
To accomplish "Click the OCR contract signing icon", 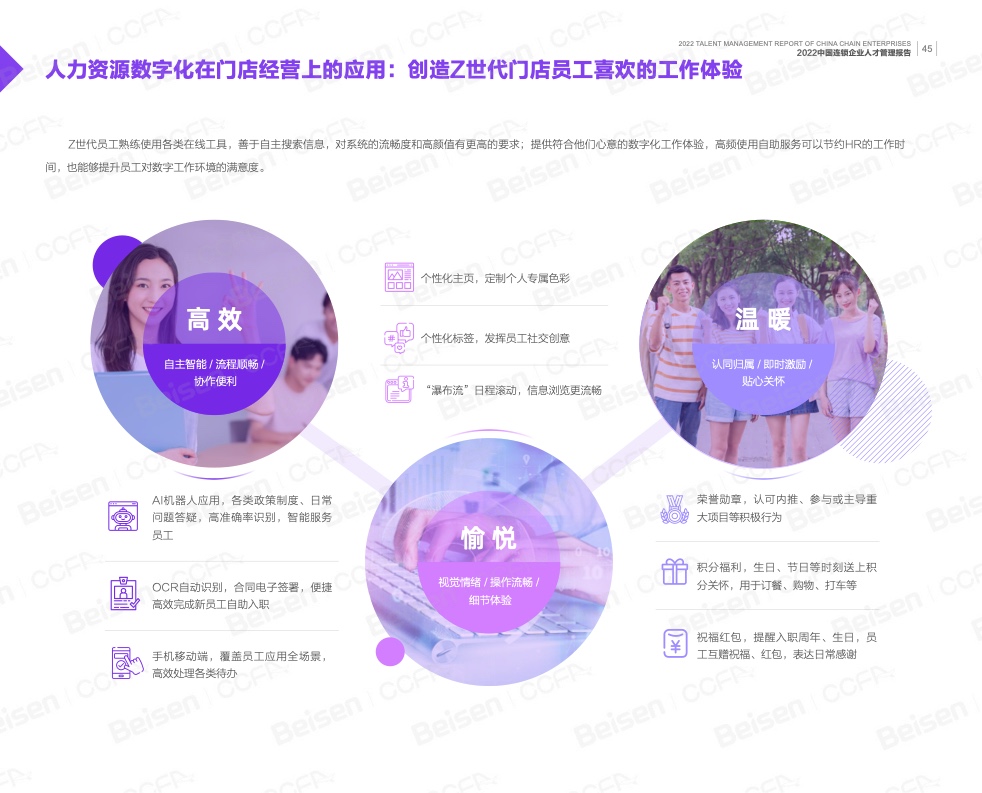I will 124,594.
